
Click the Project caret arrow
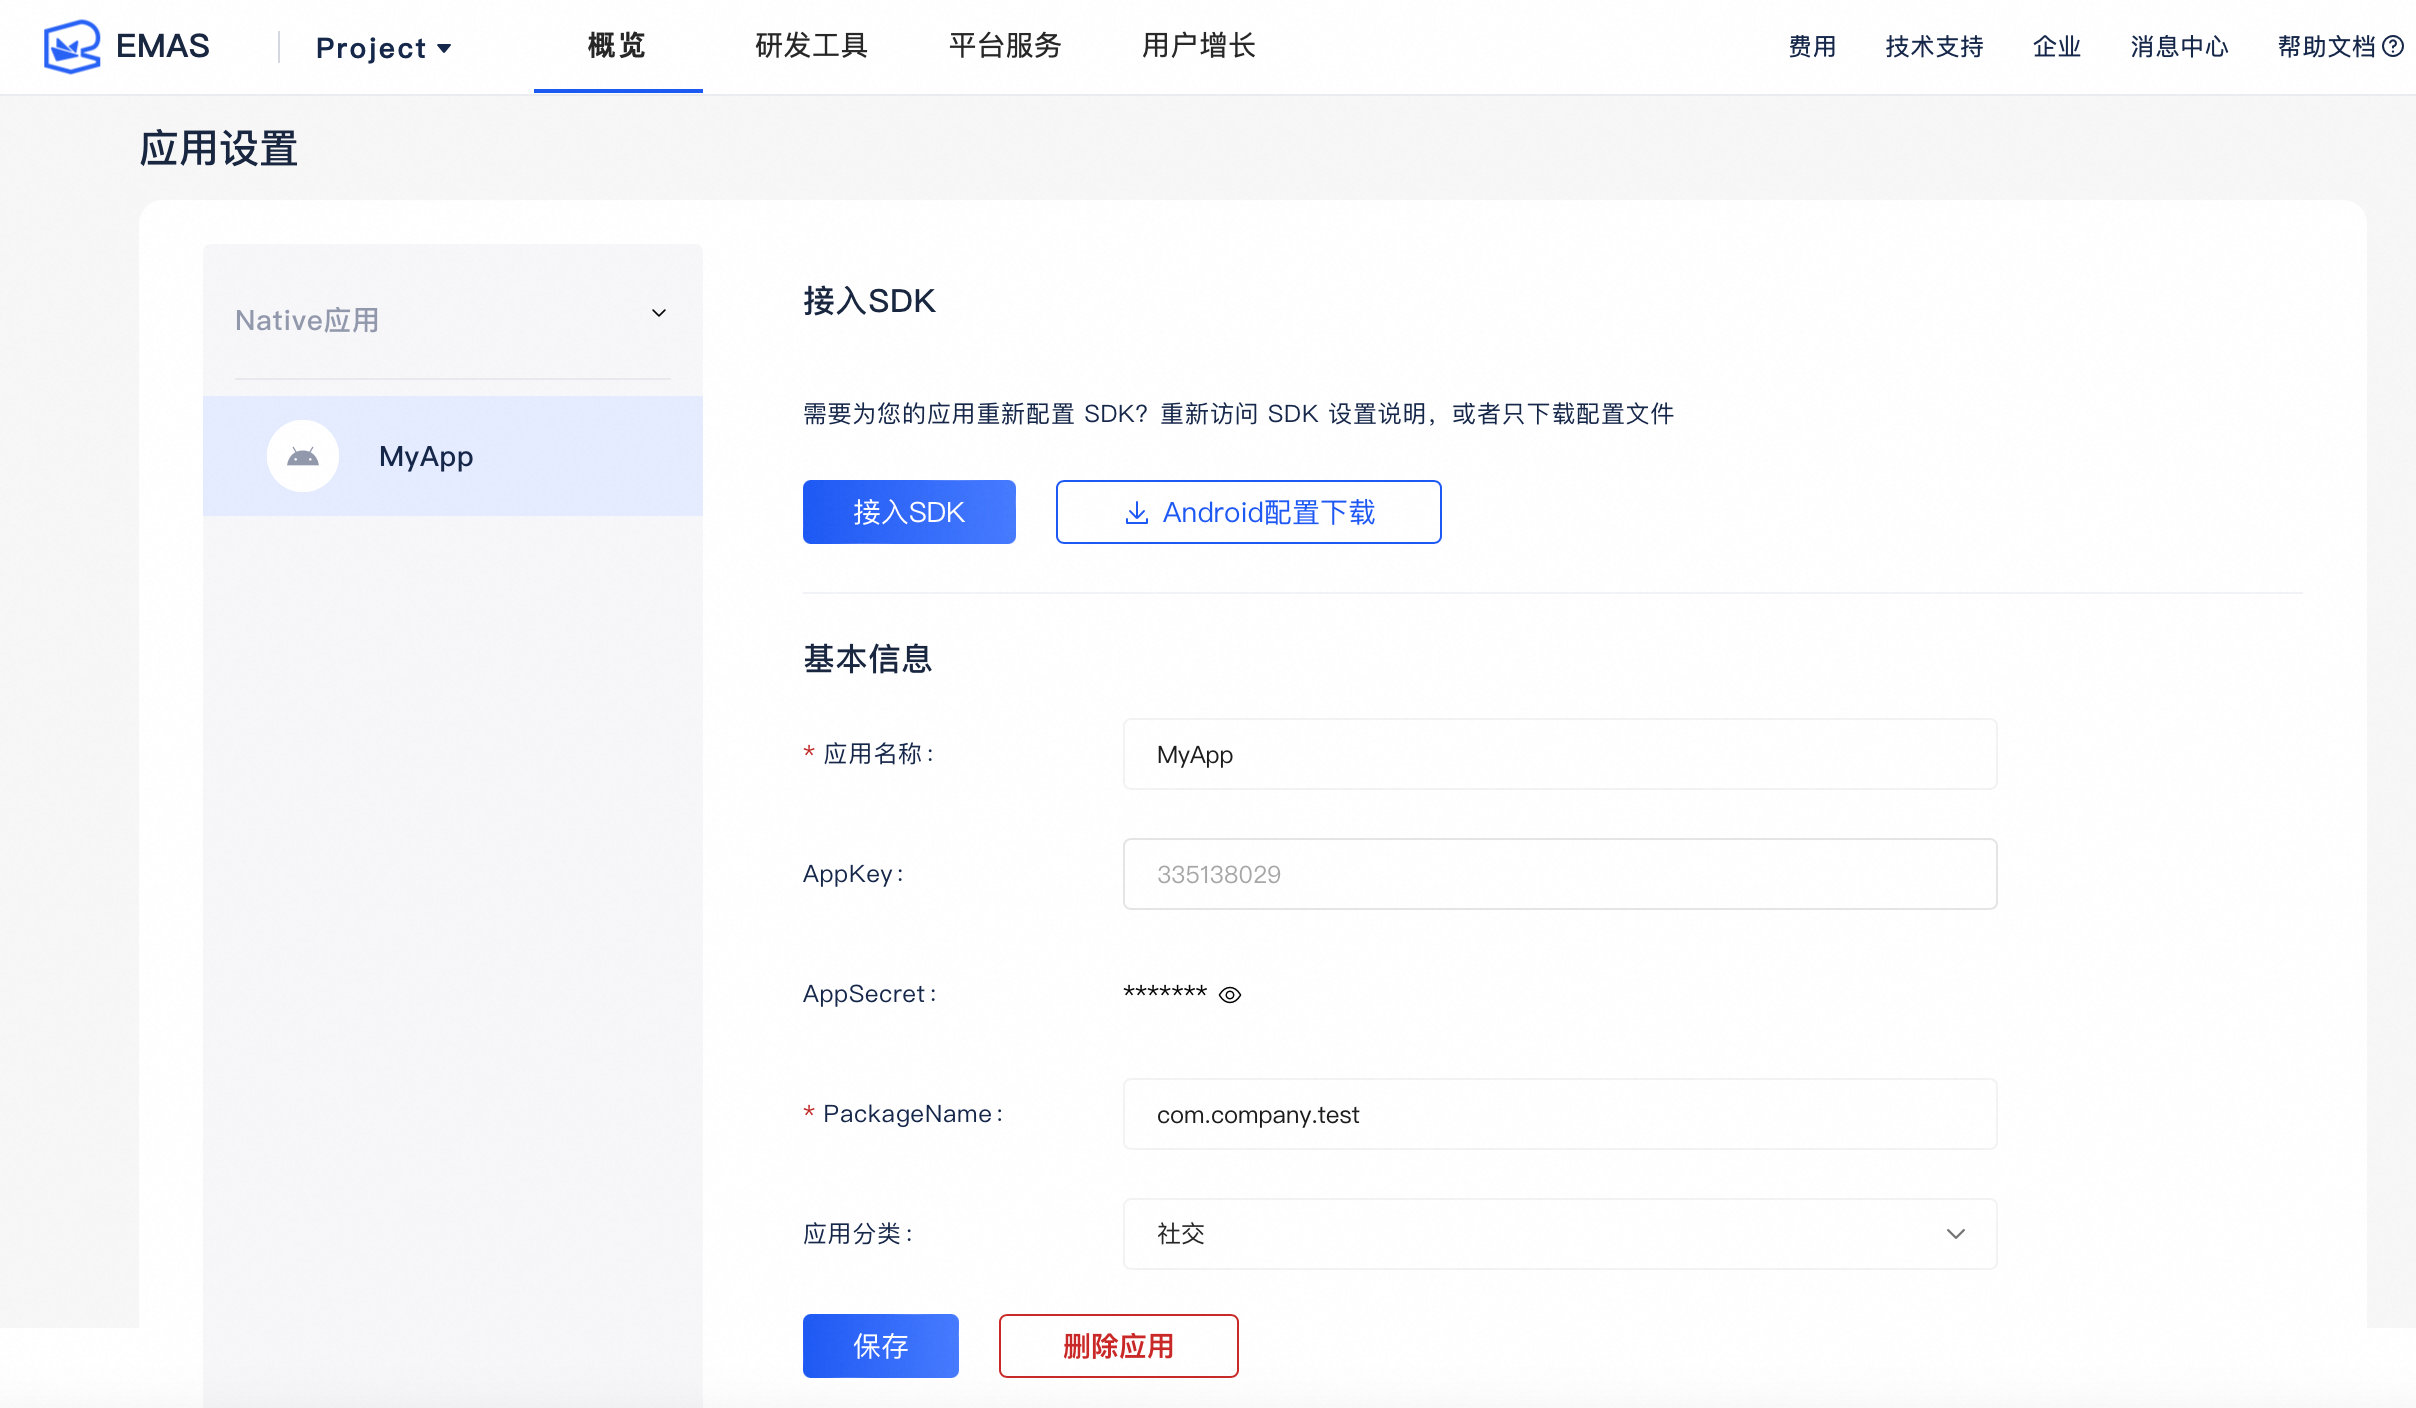pyautogui.click(x=445, y=48)
